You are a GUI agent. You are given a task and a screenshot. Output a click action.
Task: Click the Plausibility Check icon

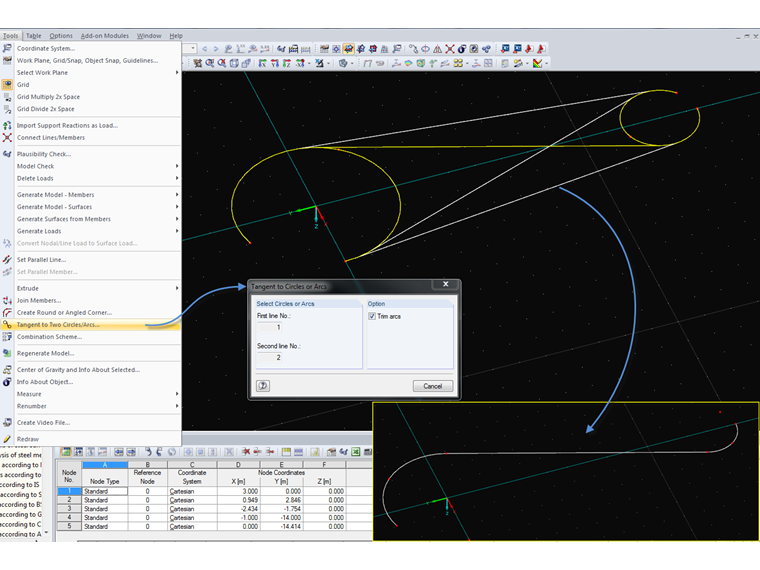pos(7,154)
